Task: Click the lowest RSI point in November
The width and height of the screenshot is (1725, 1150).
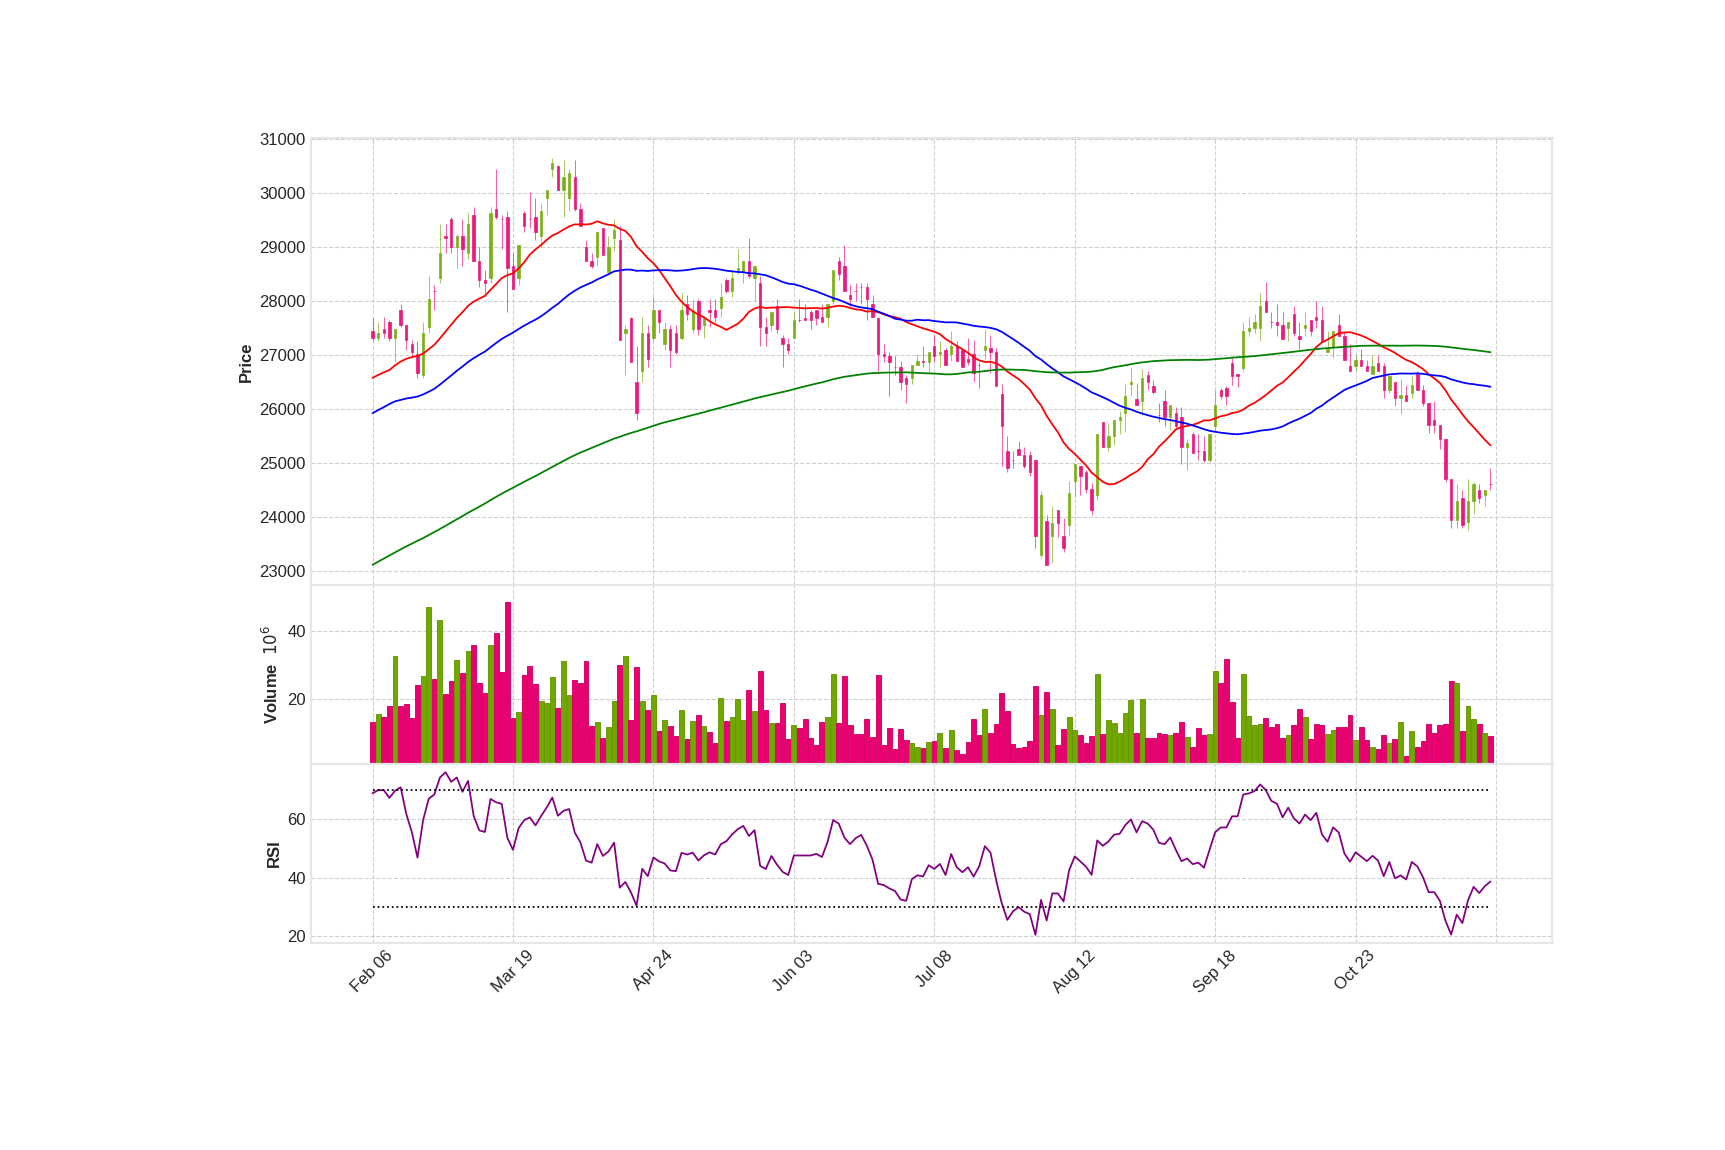Action: pos(1451,934)
